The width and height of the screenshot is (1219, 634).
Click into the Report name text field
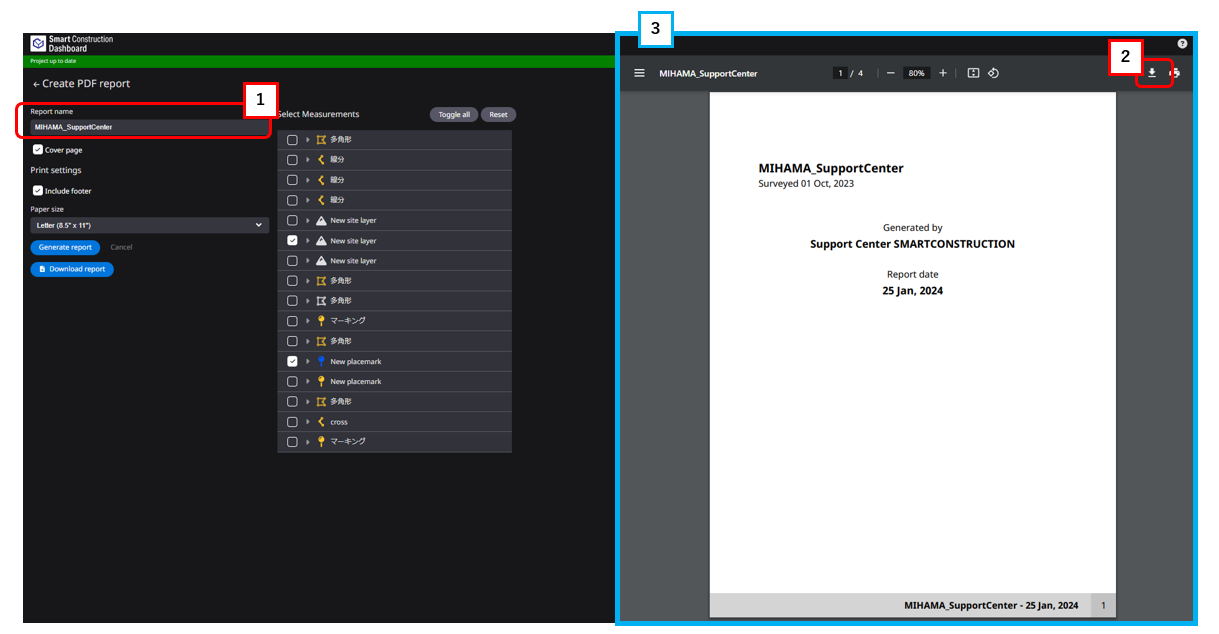(x=149, y=127)
